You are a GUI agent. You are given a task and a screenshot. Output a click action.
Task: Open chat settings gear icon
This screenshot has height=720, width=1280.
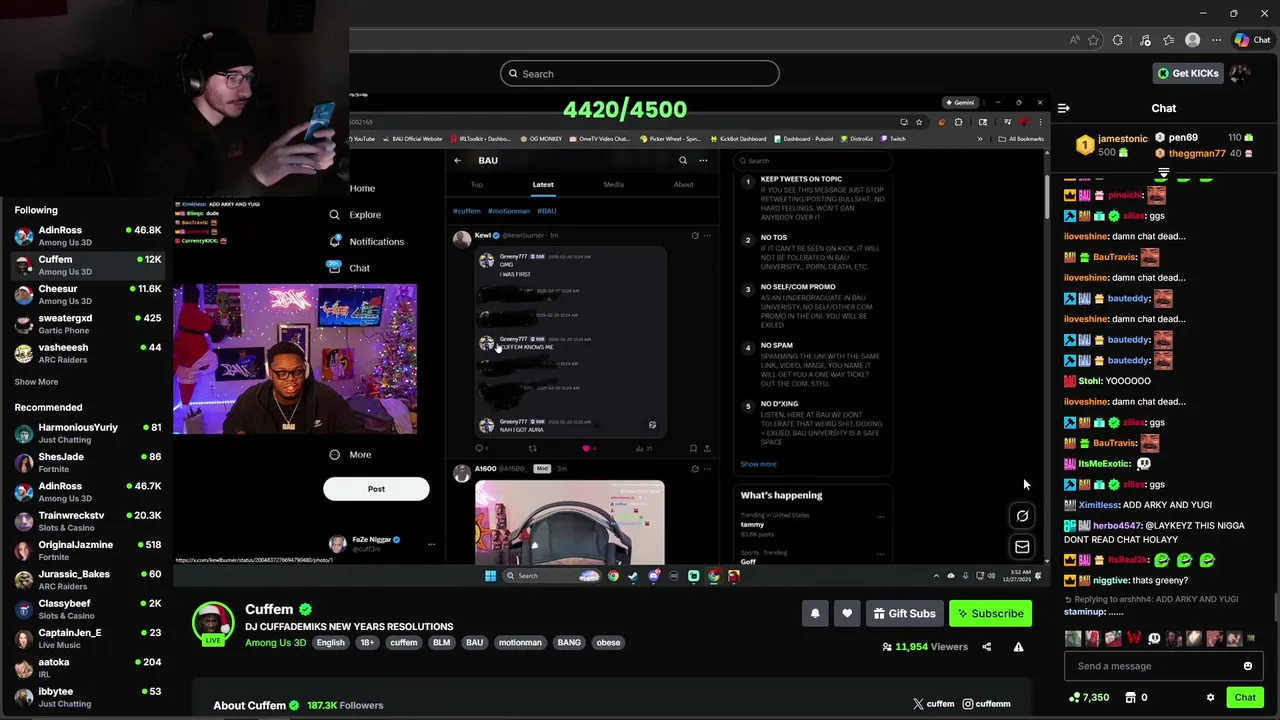tap(1210, 698)
